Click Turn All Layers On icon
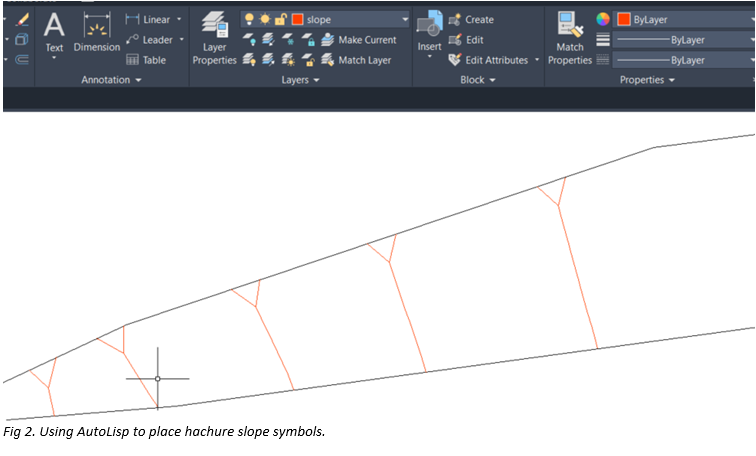Screen dimensions: 756x456 point(249,60)
